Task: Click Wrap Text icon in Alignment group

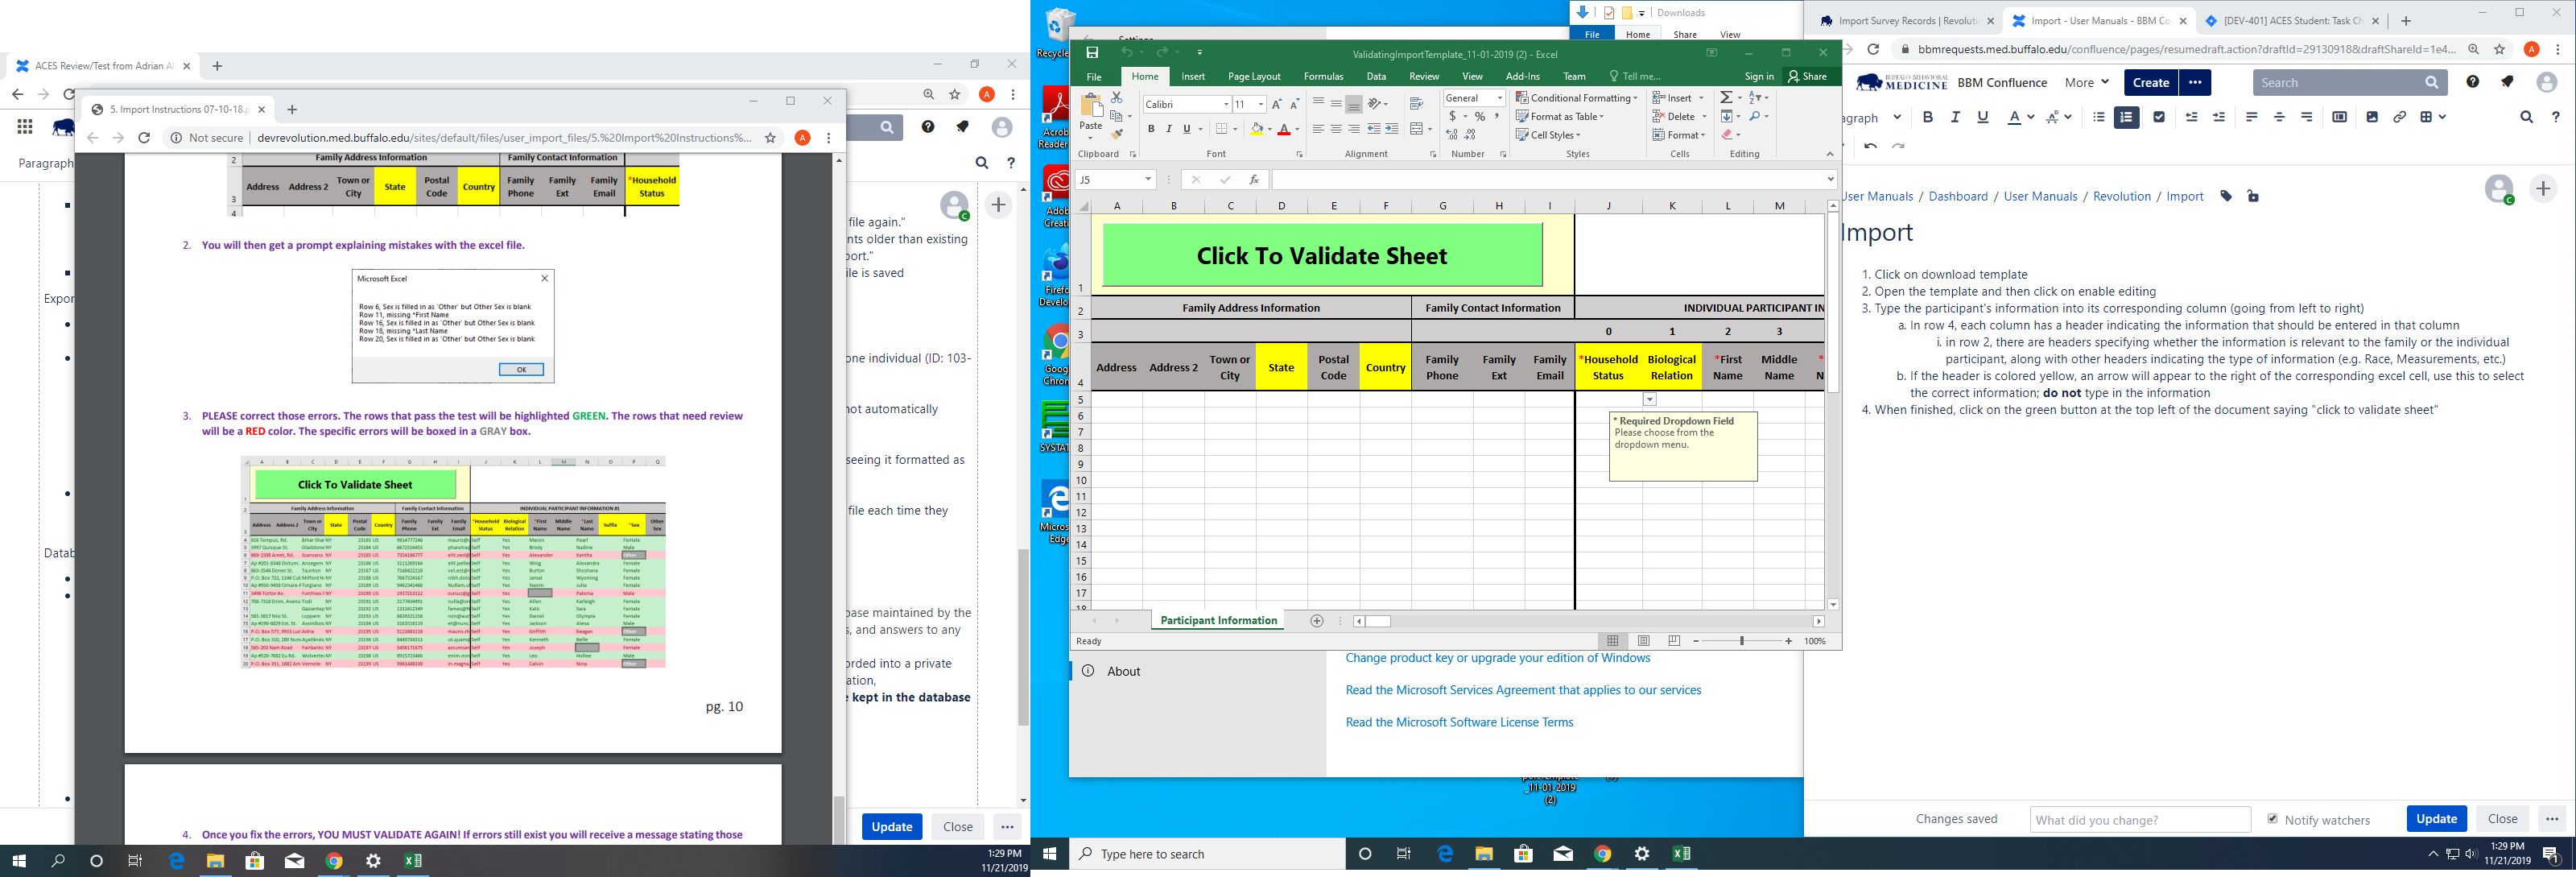Action: (1416, 104)
